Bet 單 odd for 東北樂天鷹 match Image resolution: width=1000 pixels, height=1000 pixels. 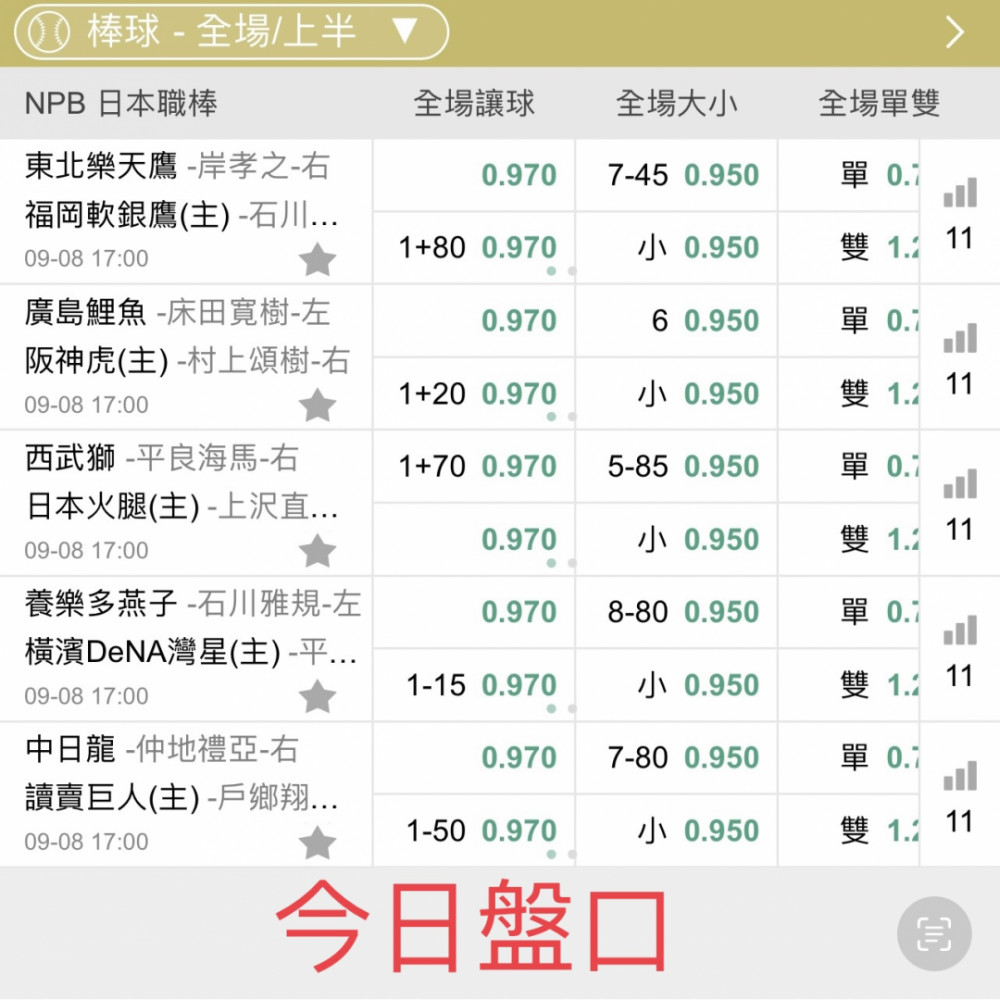click(849, 175)
